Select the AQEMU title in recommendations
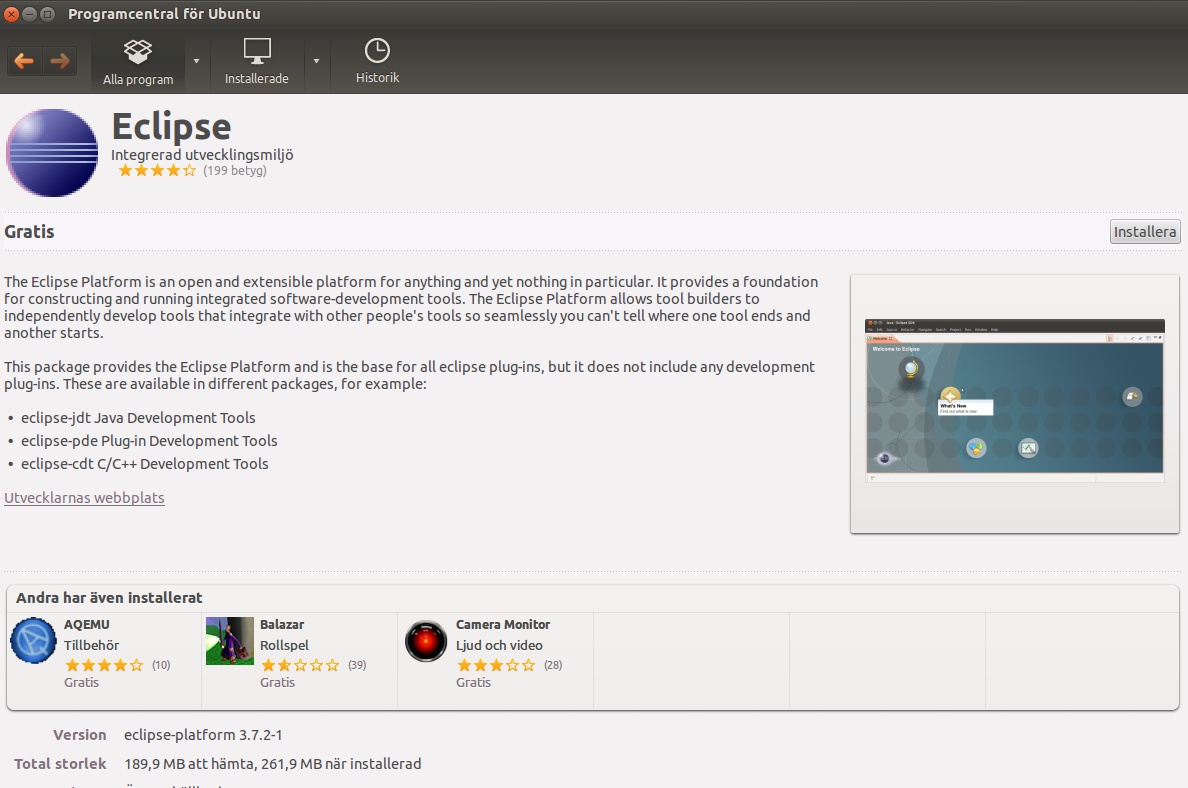The height and width of the screenshot is (788, 1188). [x=86, y=624]
